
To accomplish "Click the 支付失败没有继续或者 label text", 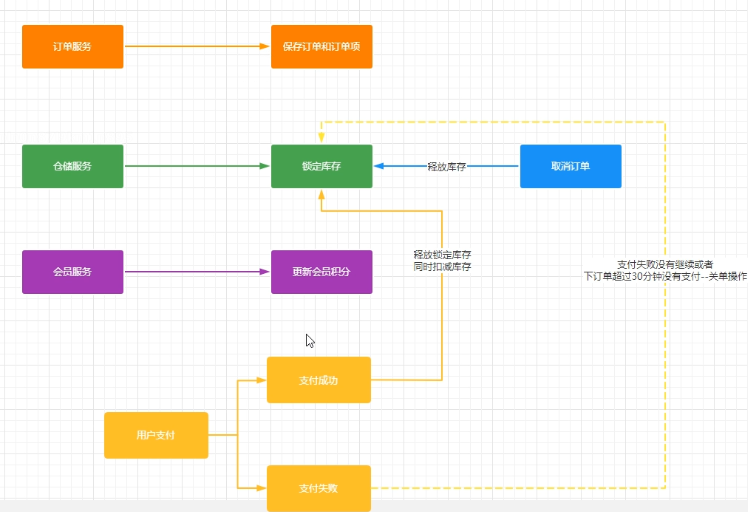I will point(665,264).
